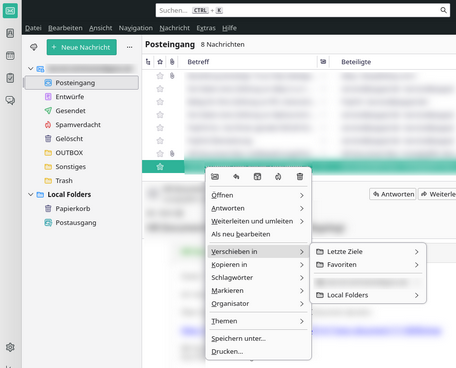
Task: Open the Datei menu
Action: coord(33,28)
